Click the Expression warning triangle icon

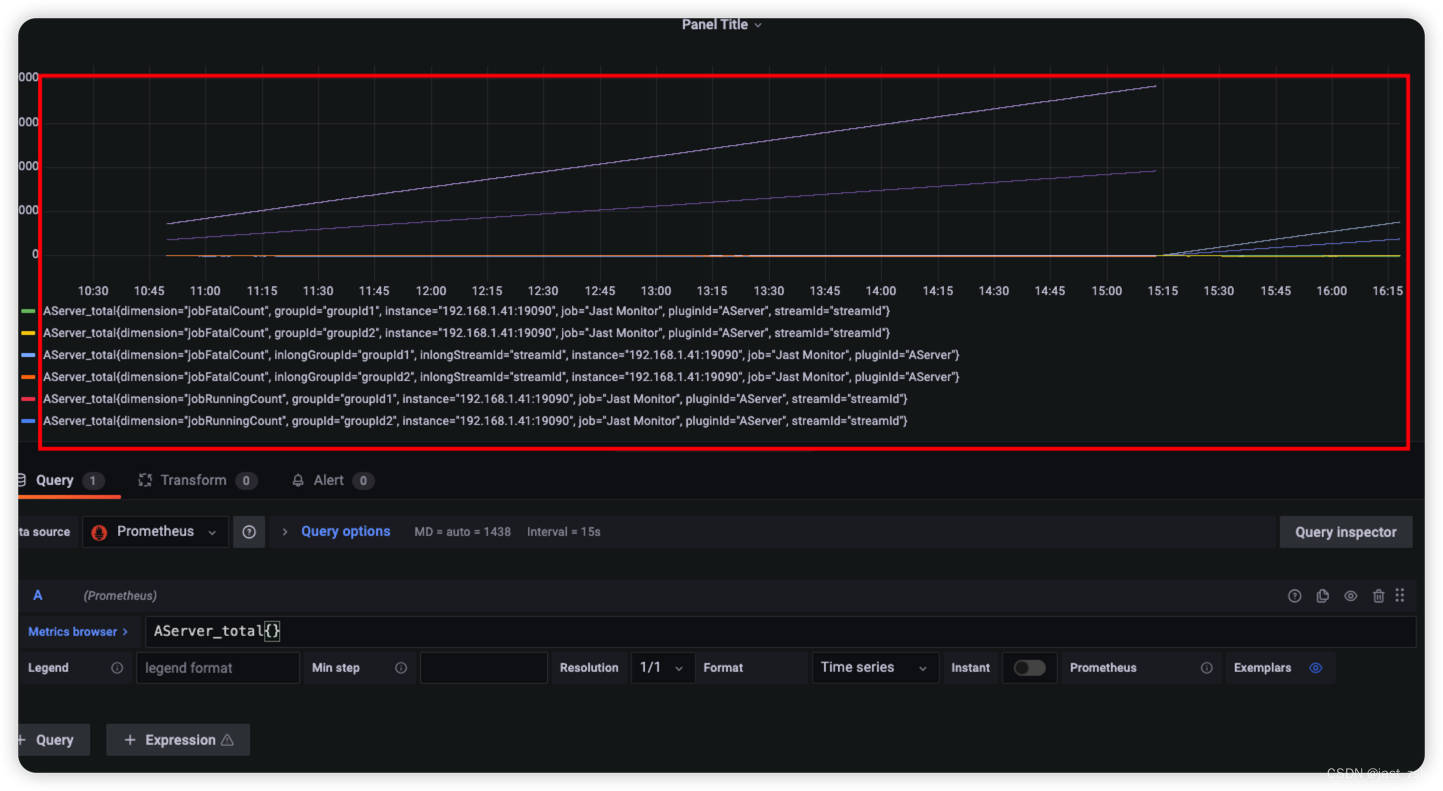coord(227,740)
